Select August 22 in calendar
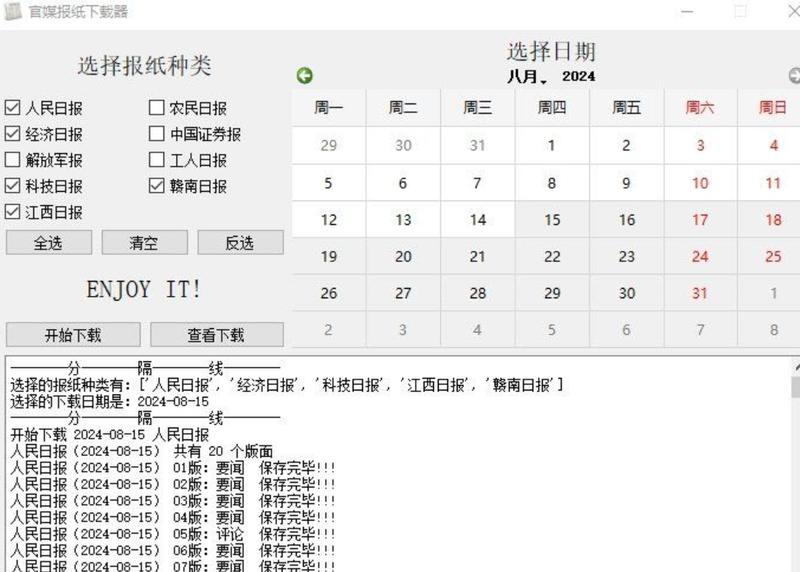 [x=552, y=256]
